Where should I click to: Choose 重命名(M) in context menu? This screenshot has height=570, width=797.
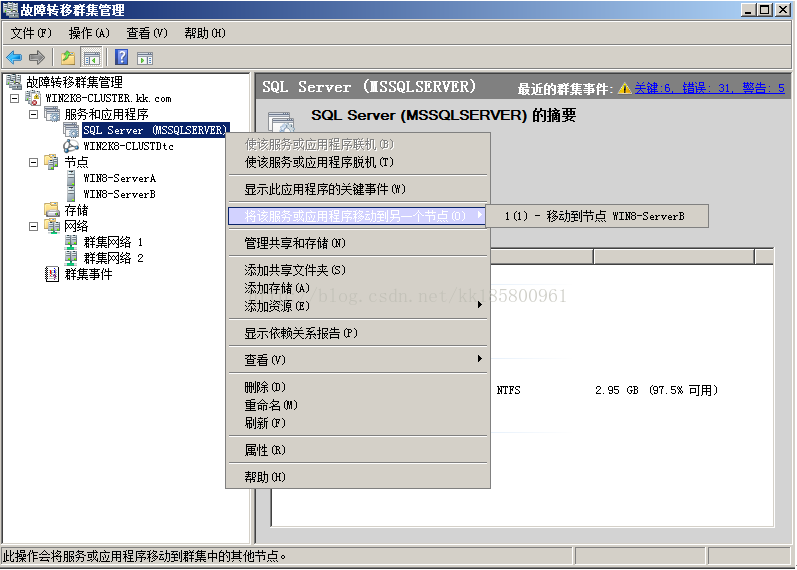(x=358, y=405)
